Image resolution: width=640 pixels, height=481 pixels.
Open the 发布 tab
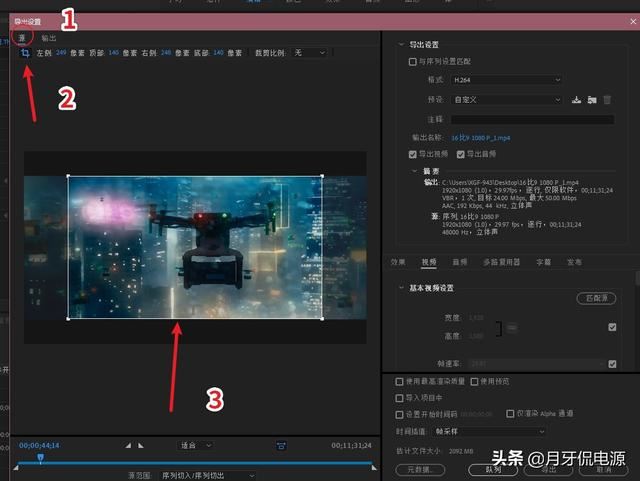(574, 262)
